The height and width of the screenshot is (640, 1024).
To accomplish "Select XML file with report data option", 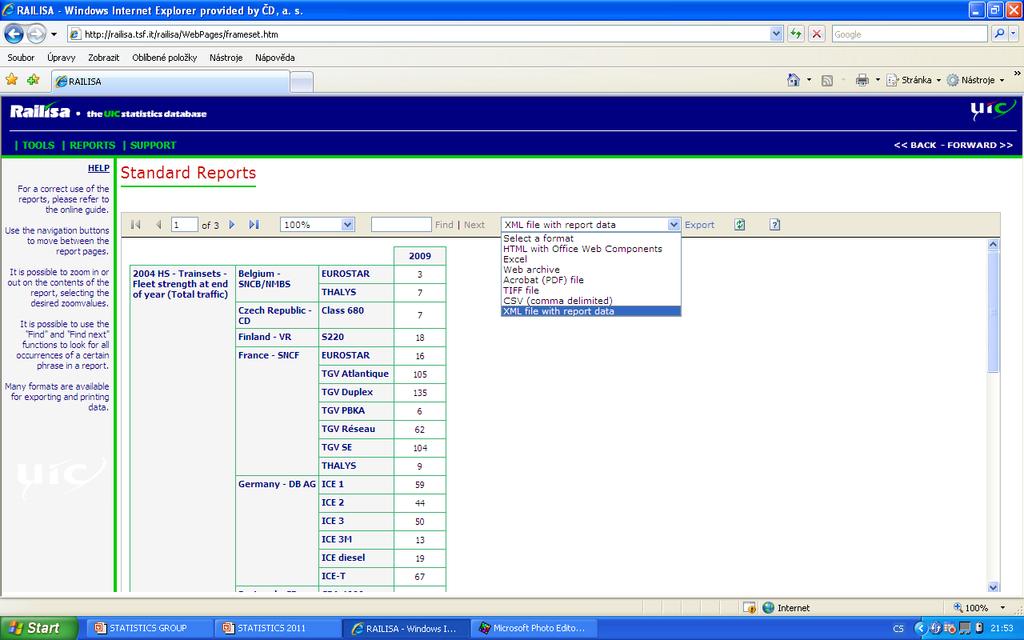I will [x=591, y=312].
